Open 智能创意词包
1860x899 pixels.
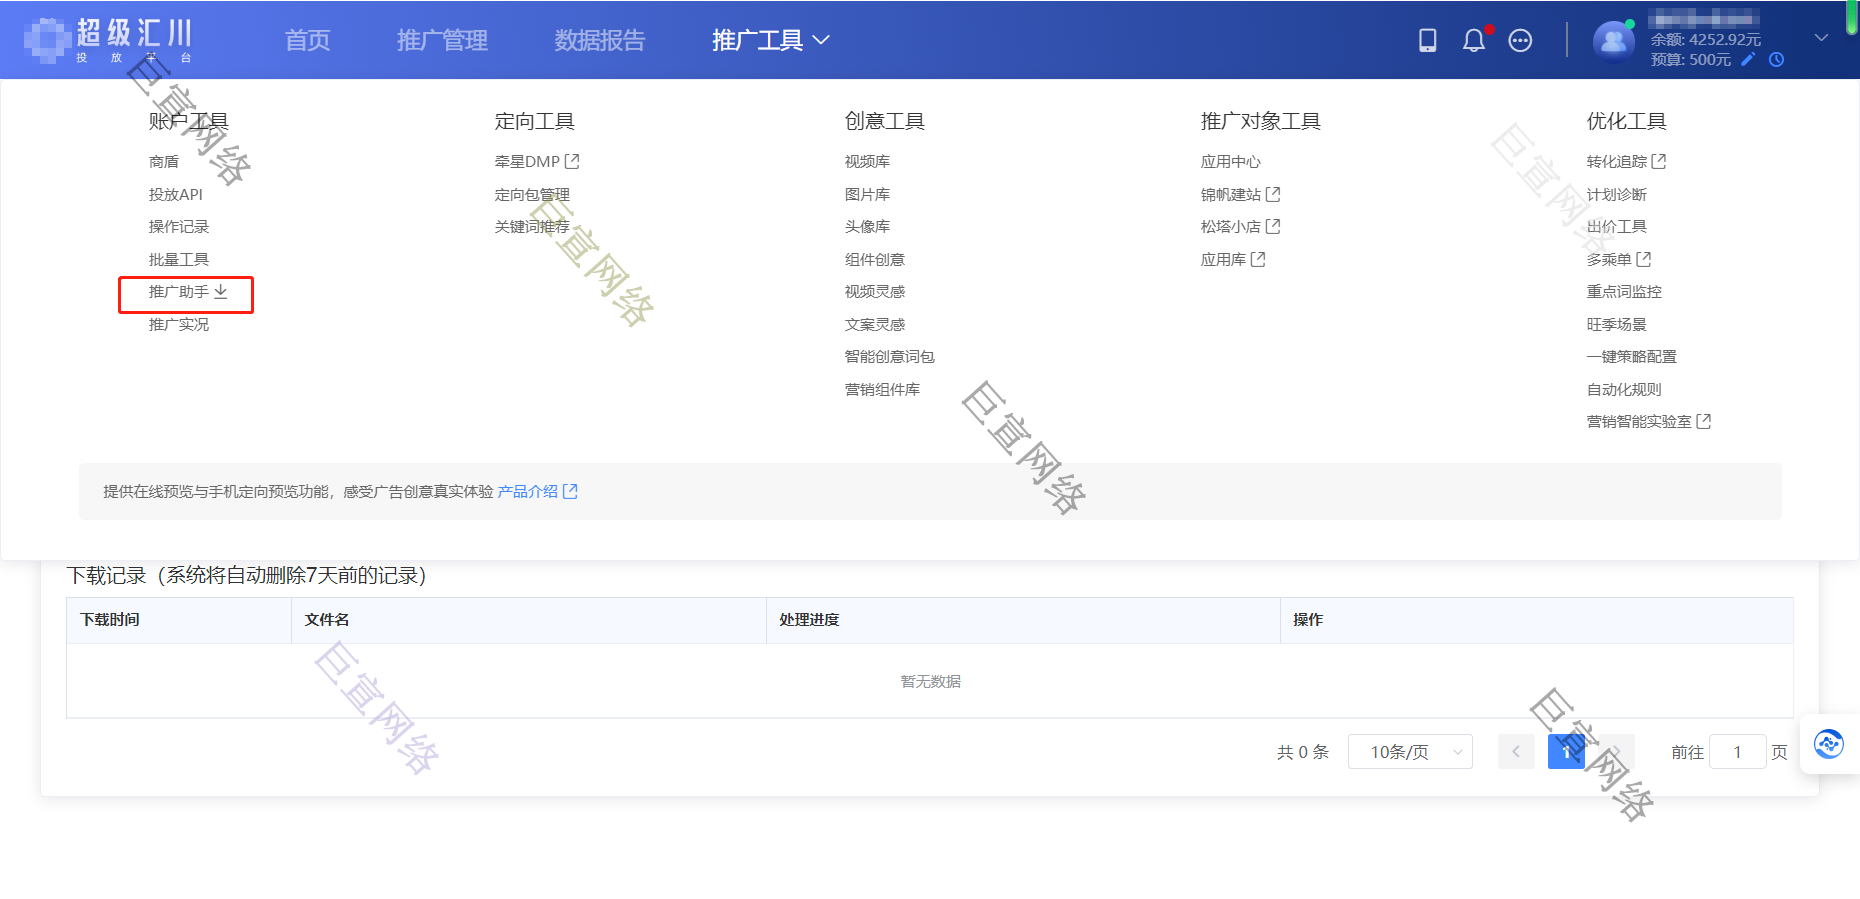[890, 356]
